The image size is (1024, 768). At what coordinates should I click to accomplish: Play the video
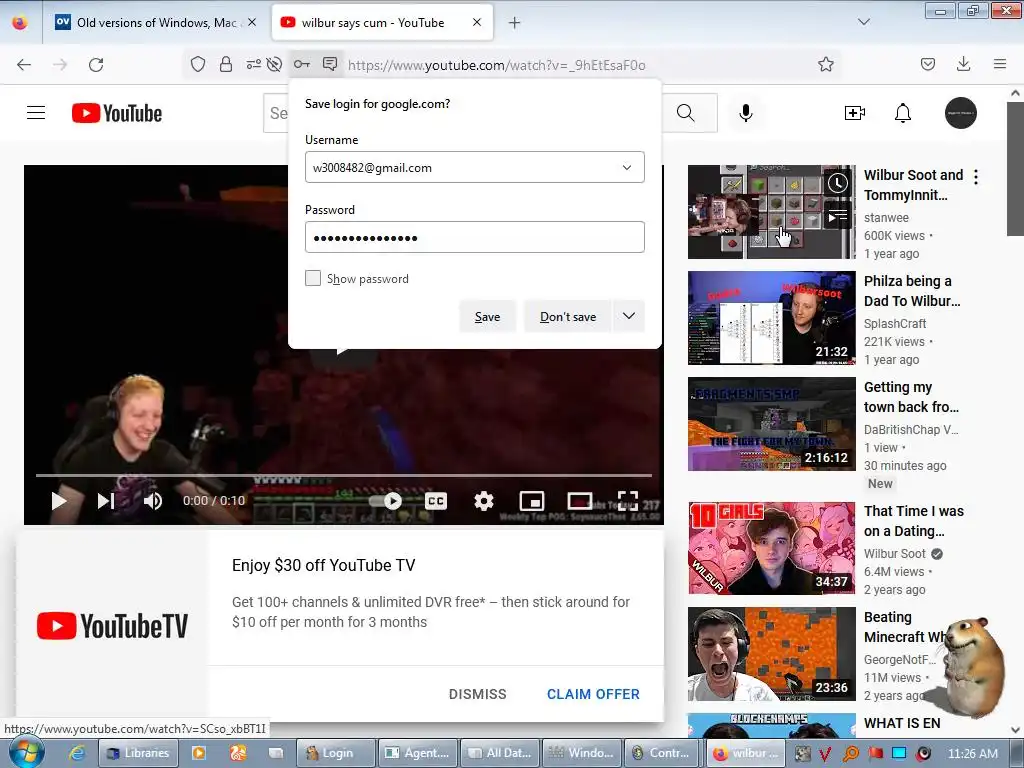point(59,501)
